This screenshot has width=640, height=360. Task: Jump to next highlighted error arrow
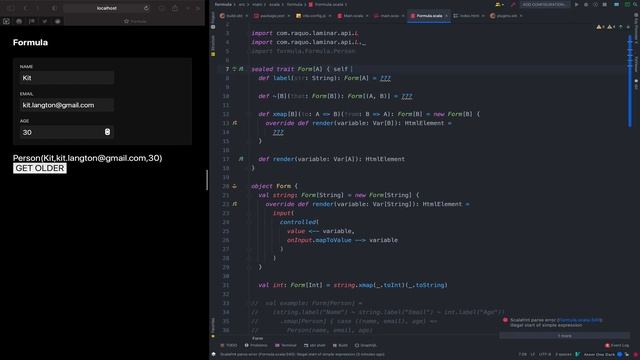(628, 27)
